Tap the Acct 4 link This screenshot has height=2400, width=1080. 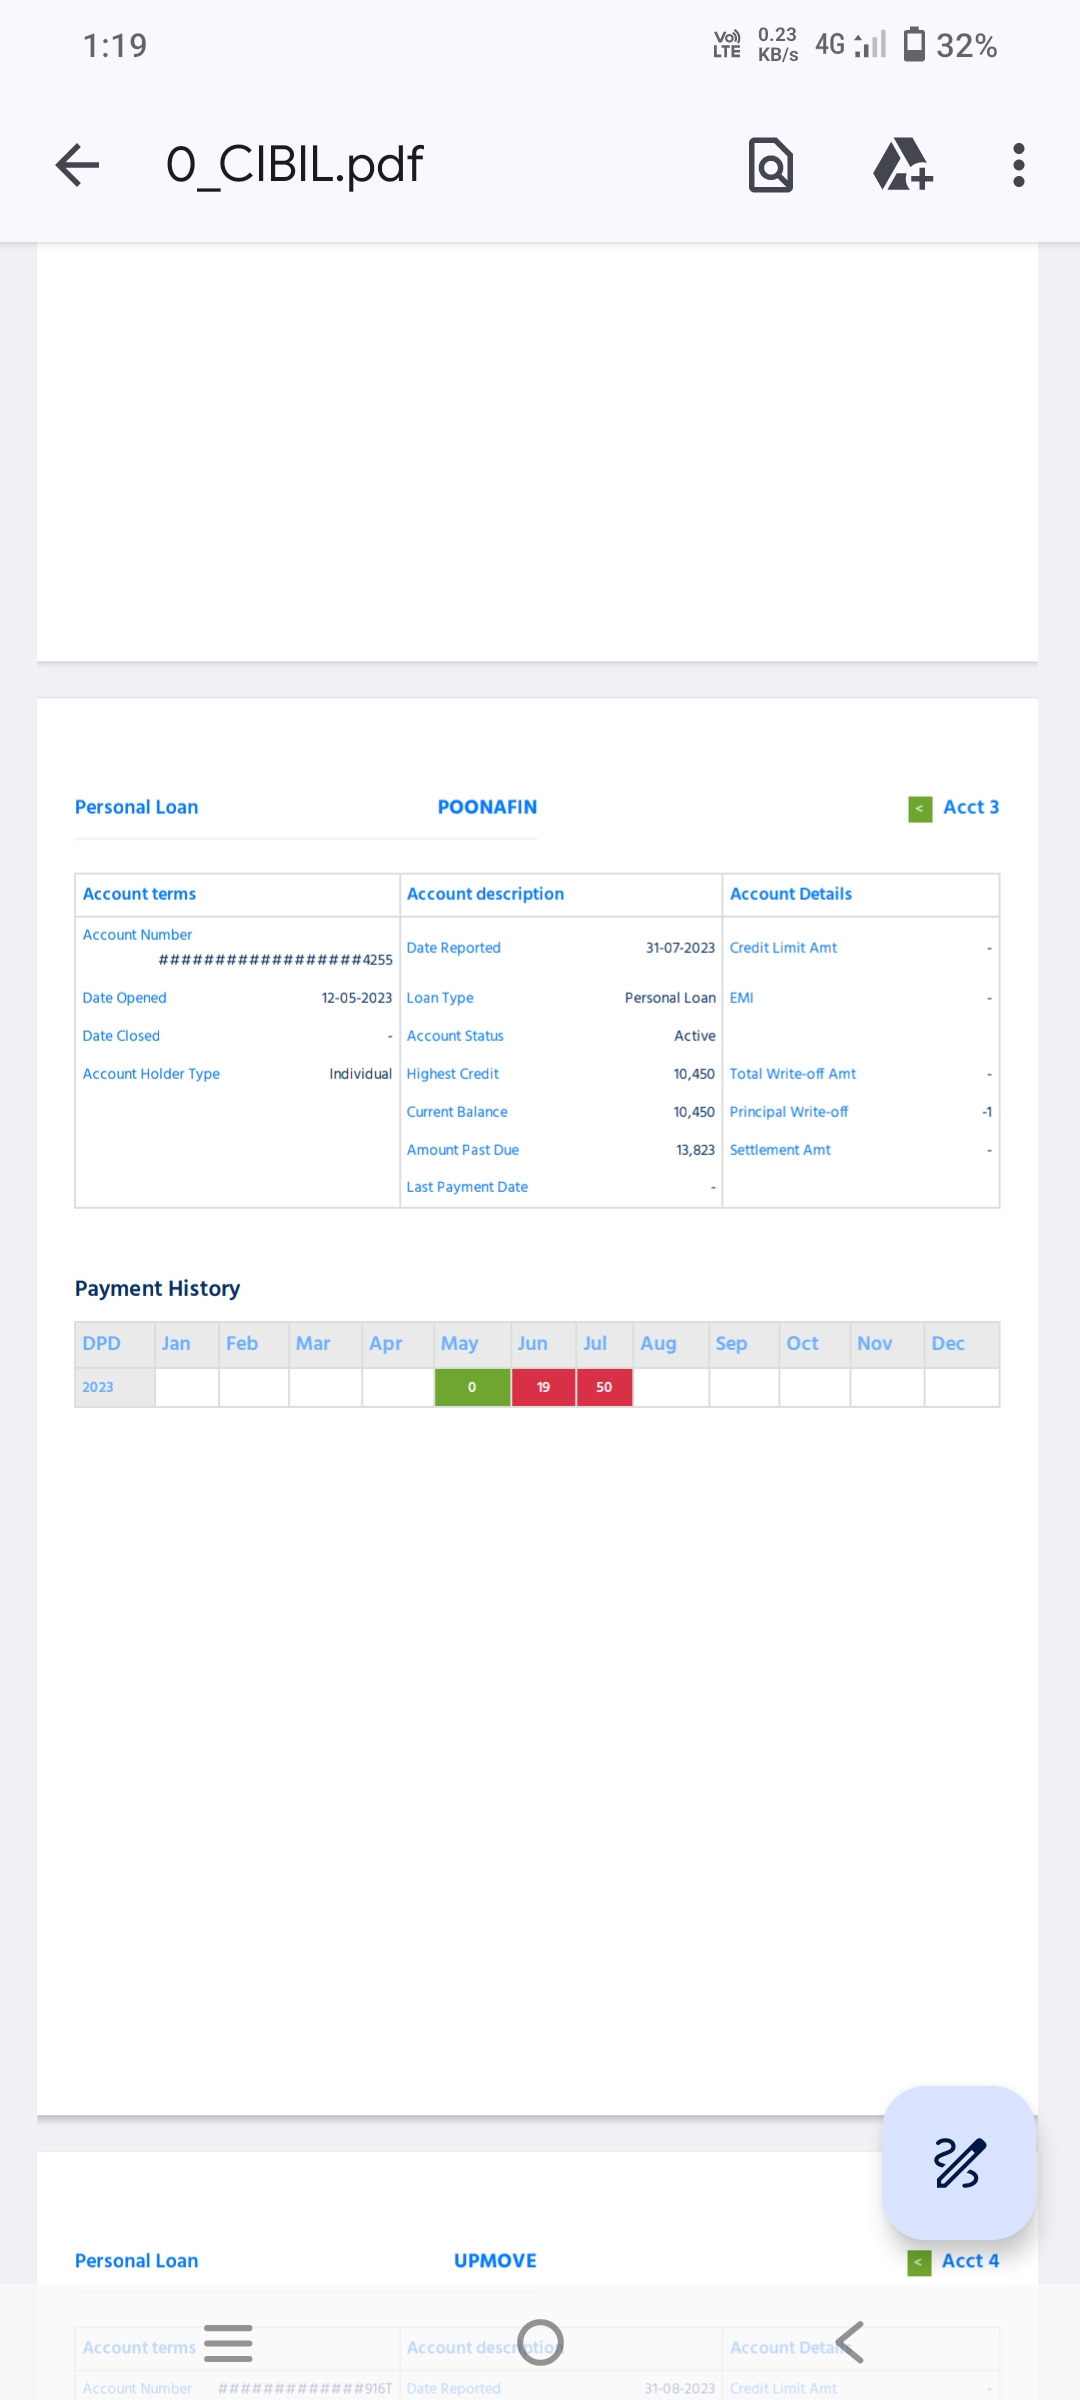[x=970, y=2261]
